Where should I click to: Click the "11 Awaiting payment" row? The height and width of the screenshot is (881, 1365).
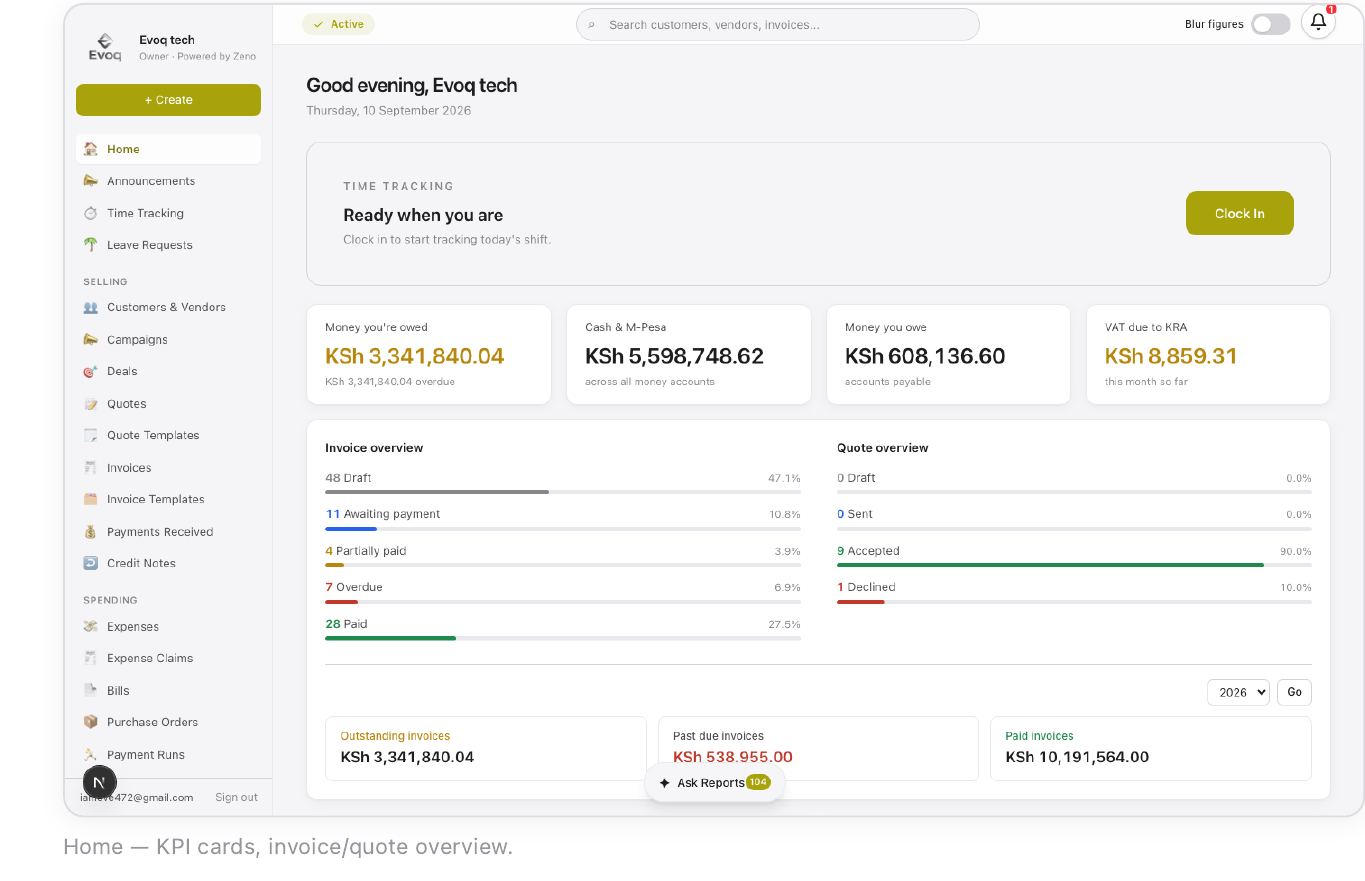[563, 520]
